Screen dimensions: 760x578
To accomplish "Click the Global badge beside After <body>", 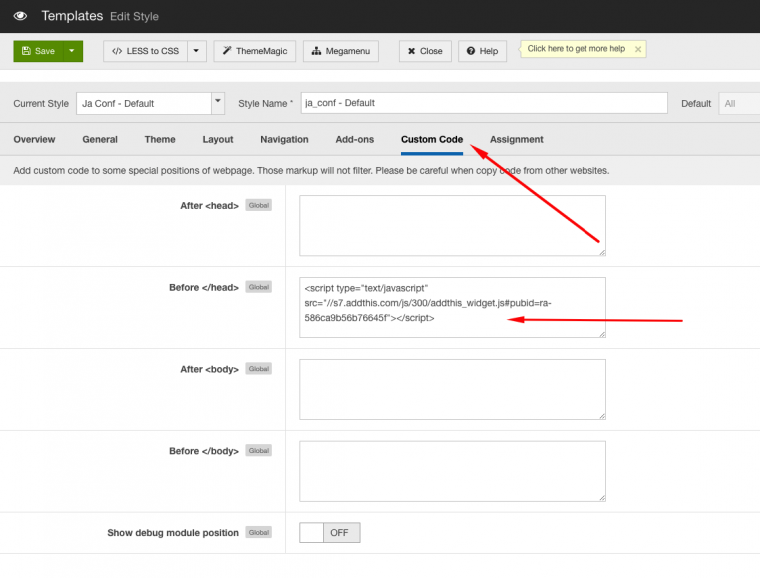I will tap(259, 369).
